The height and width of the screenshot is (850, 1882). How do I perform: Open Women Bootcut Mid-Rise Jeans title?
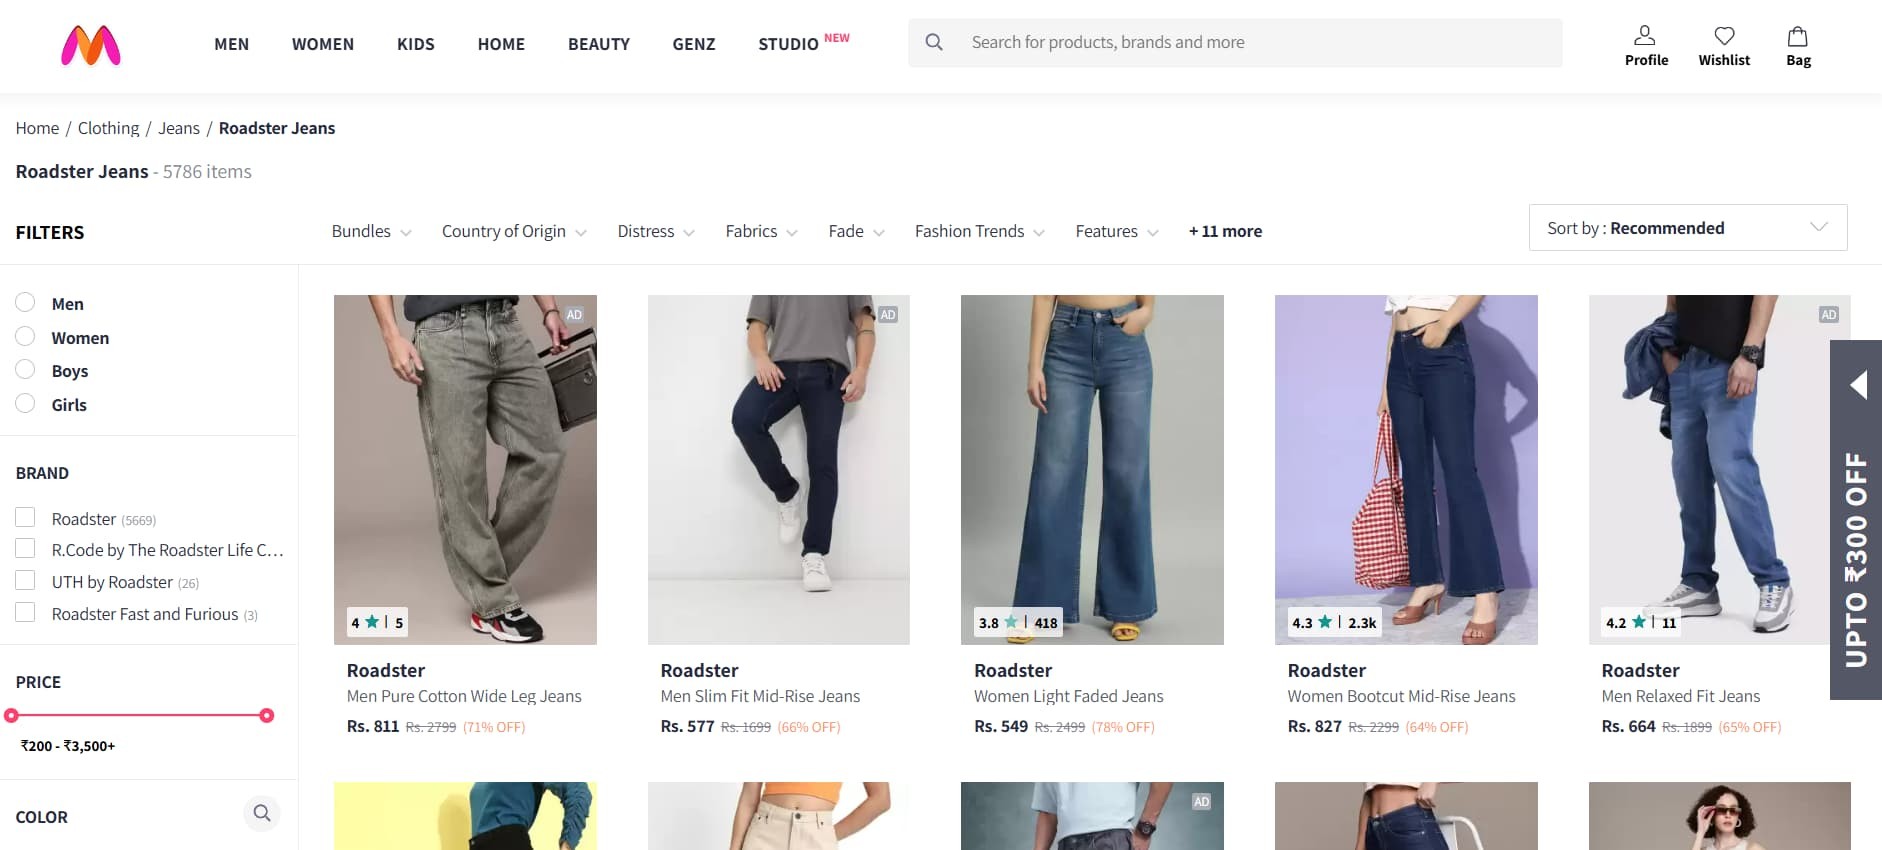(1401, 696)
